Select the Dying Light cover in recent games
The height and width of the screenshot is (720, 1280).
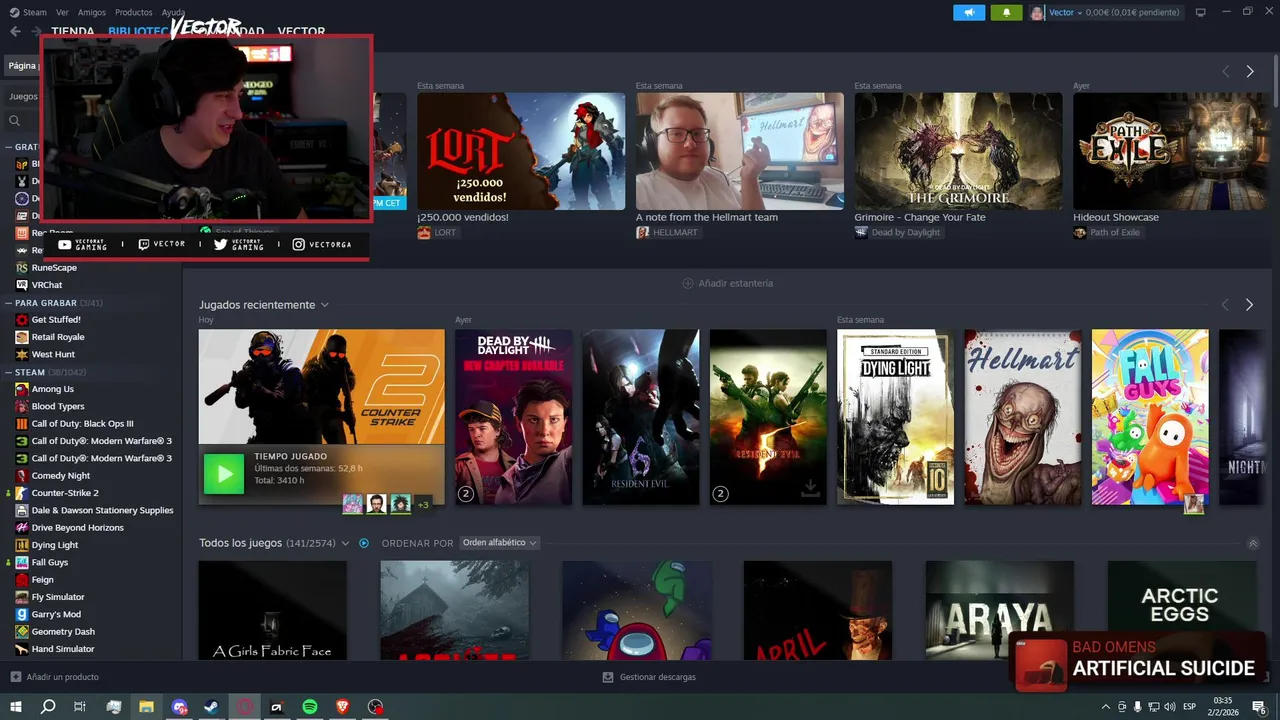[x=895, y=417]
